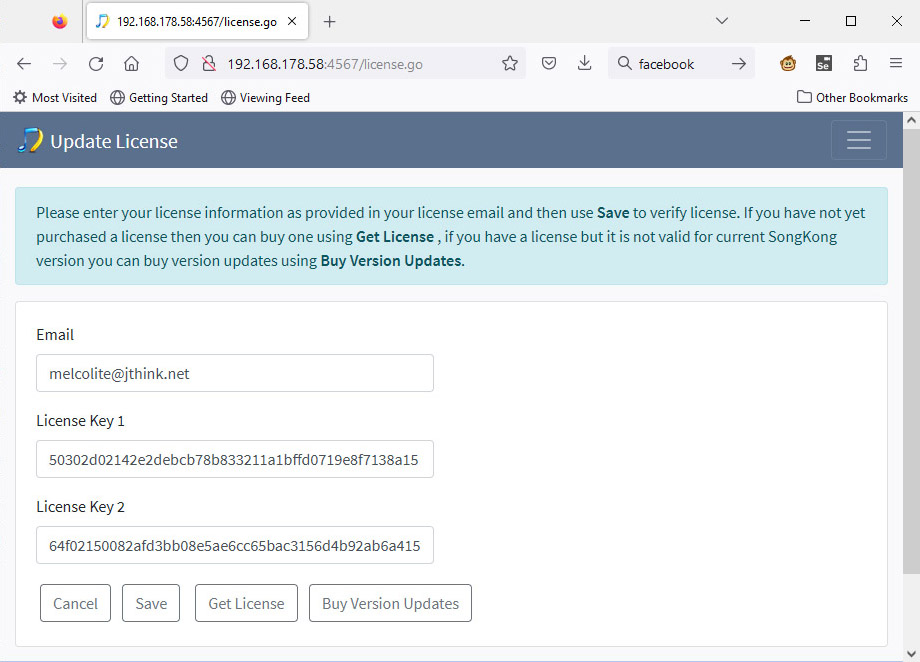920x662 pixels.
Task: Click the address bar URL
Action: (325, 64)
